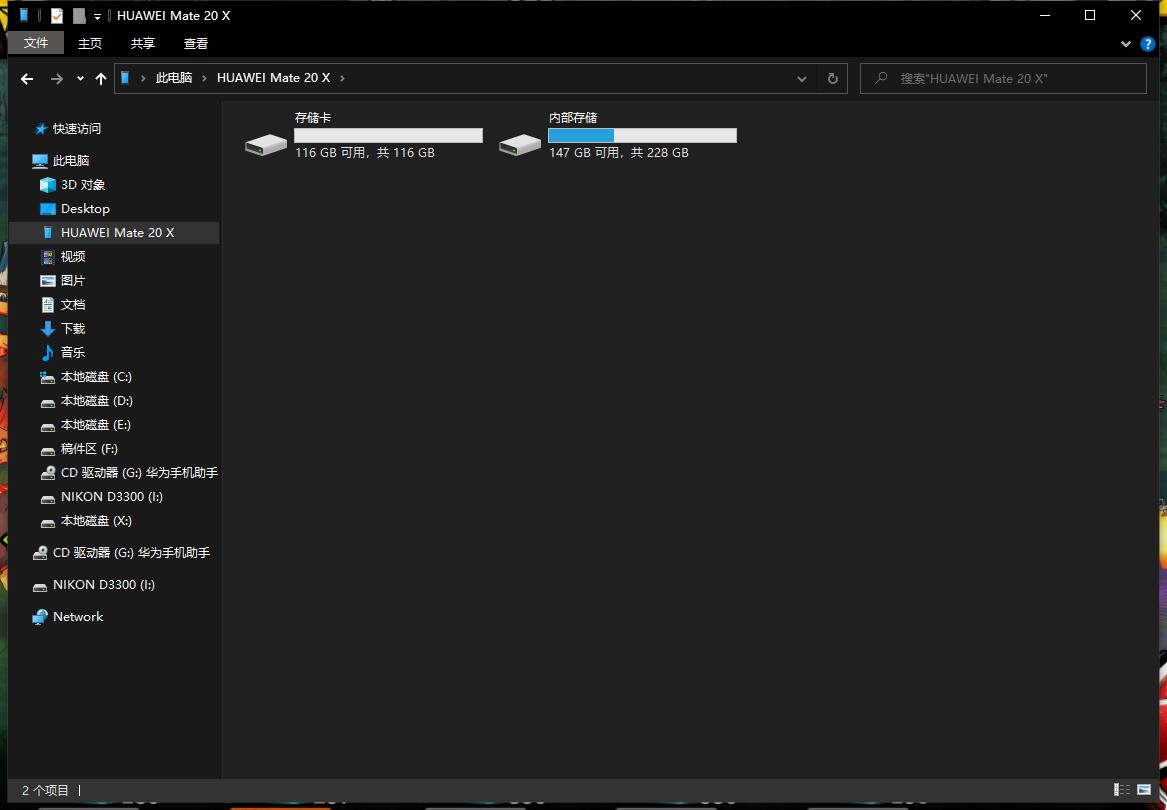The image size is (1167, 810).
Task: Click the 音乐 note icon
Action: 48,352
